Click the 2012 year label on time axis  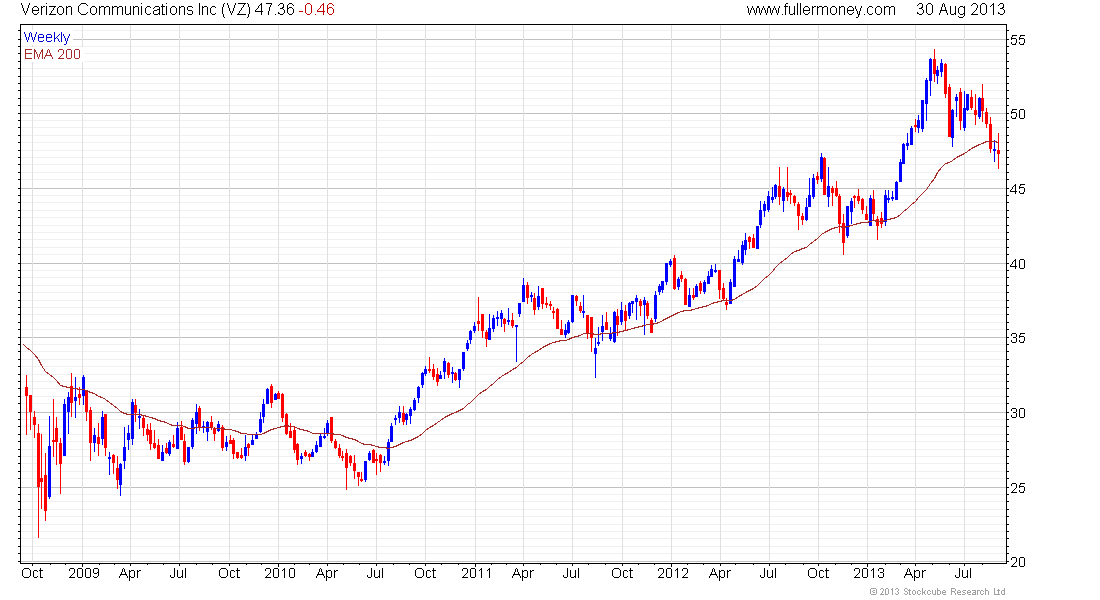tap(673, 573)
